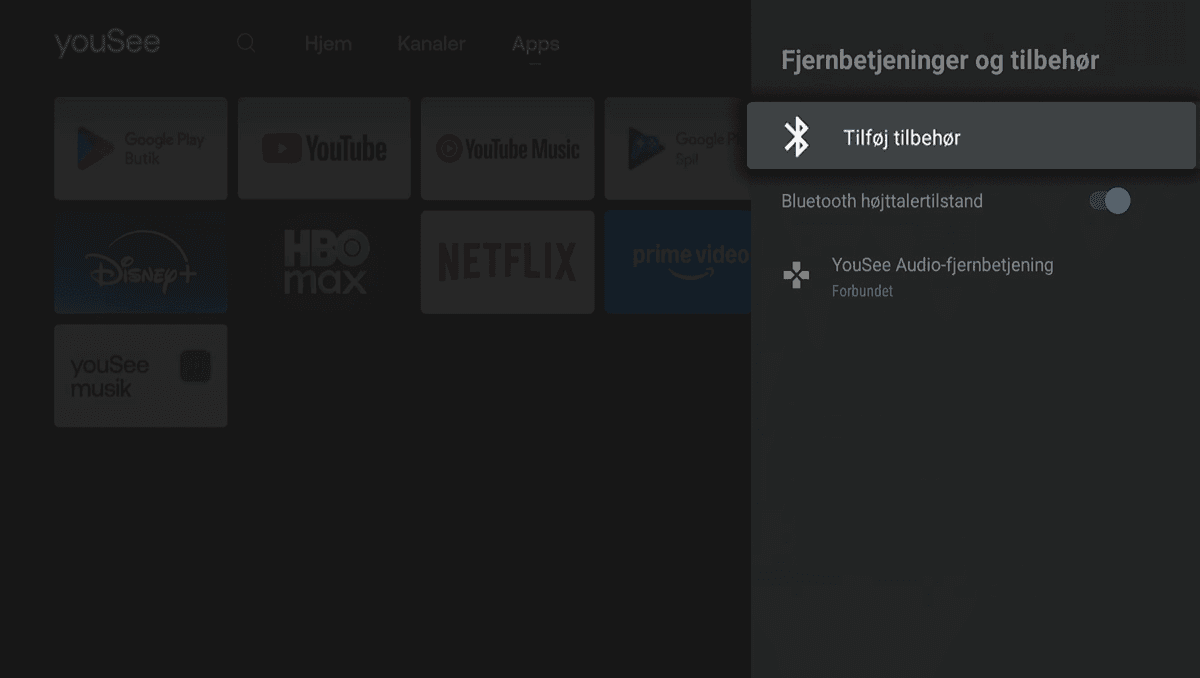Click the Forbundet status text

point(862,292)
